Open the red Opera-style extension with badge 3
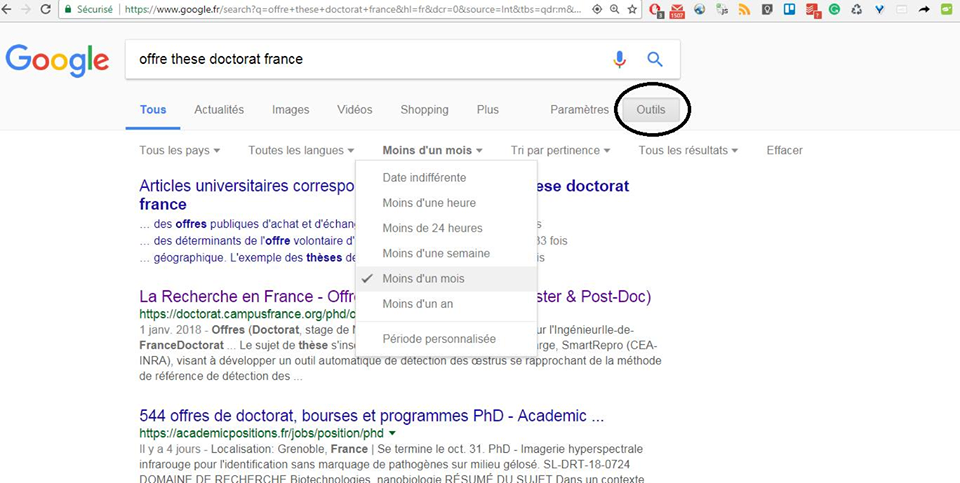The width and height of the screenshot is (960, 483). click(657, 10)
